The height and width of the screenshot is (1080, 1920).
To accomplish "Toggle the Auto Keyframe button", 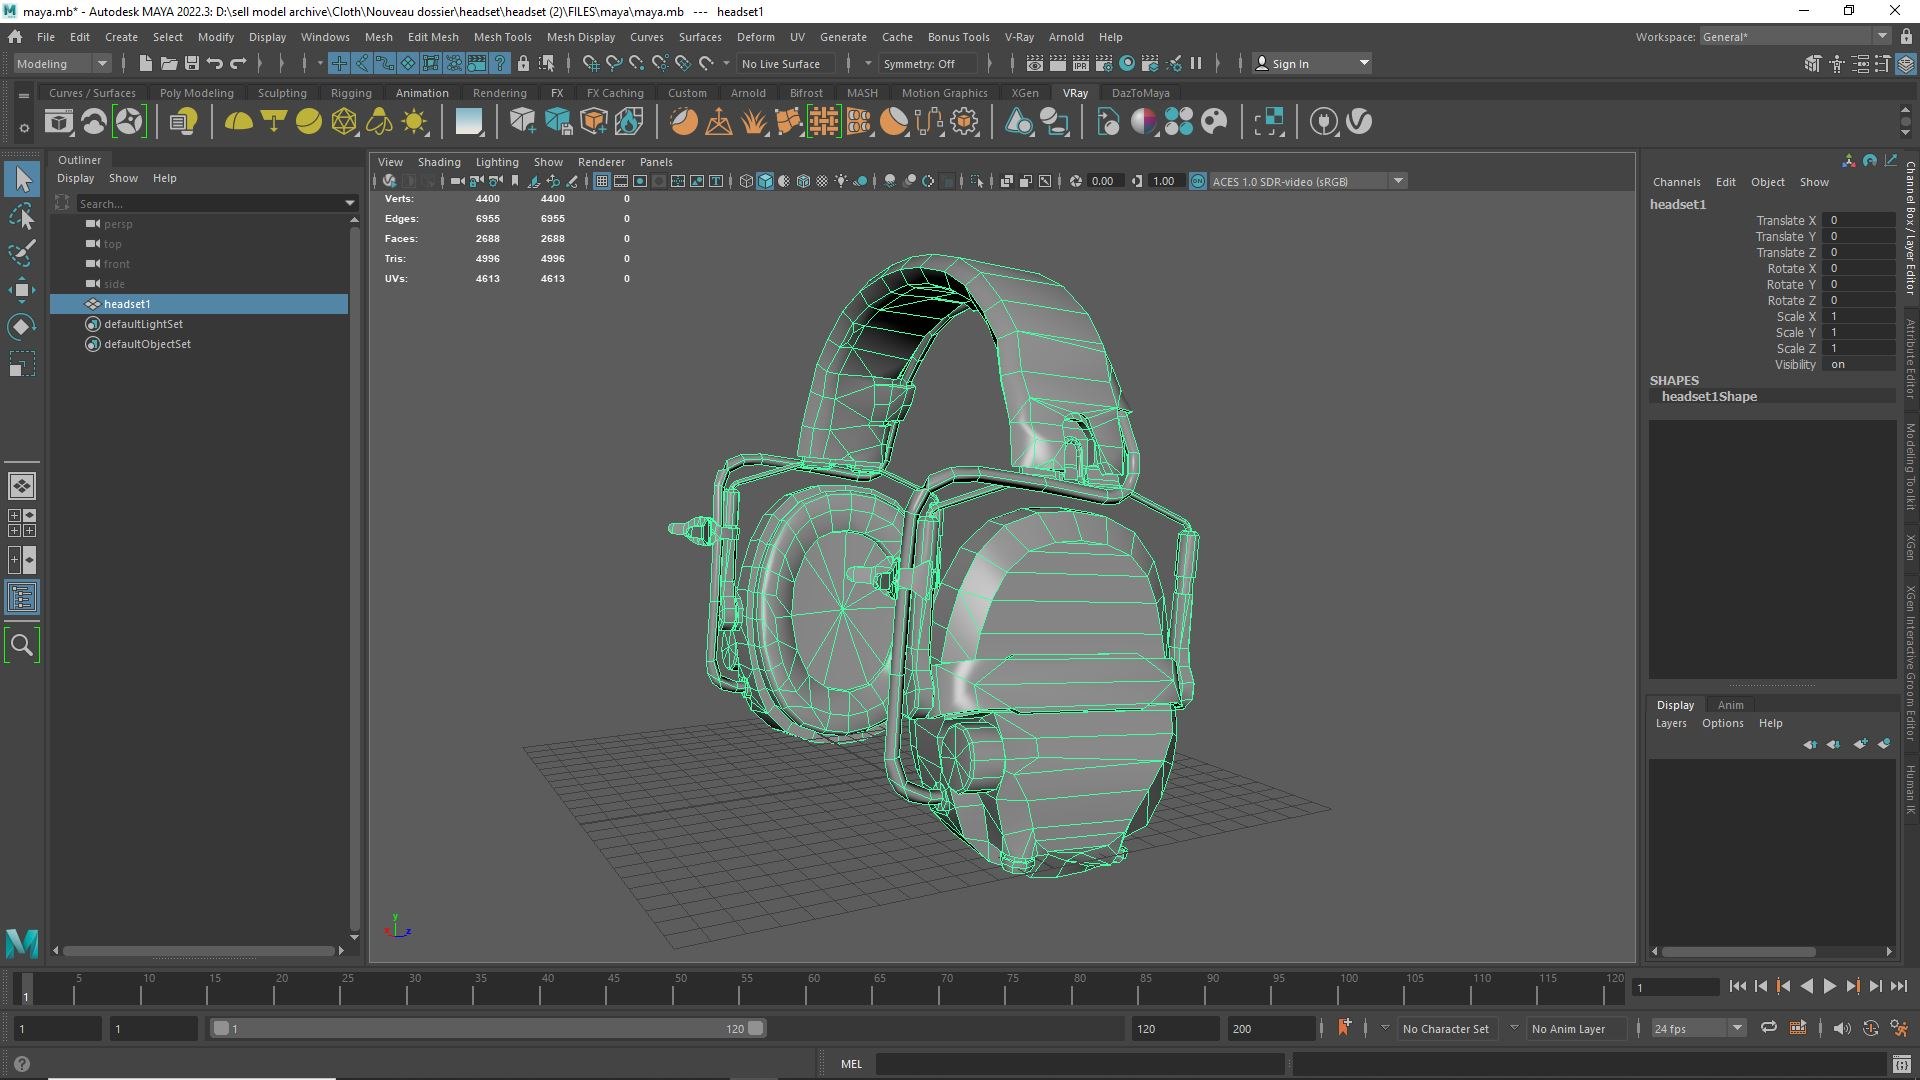I will (x=1870, y=1028).
